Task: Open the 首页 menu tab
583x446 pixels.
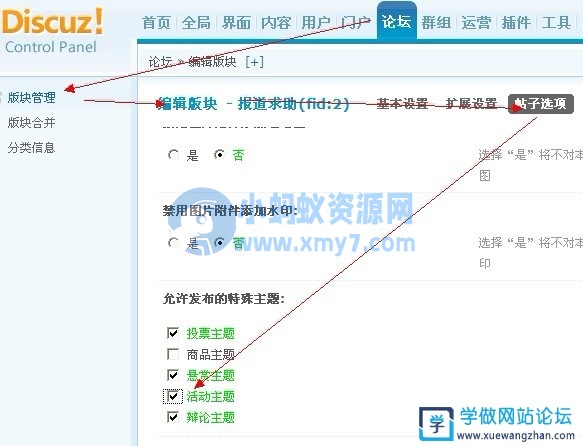Action: (157, 22)
